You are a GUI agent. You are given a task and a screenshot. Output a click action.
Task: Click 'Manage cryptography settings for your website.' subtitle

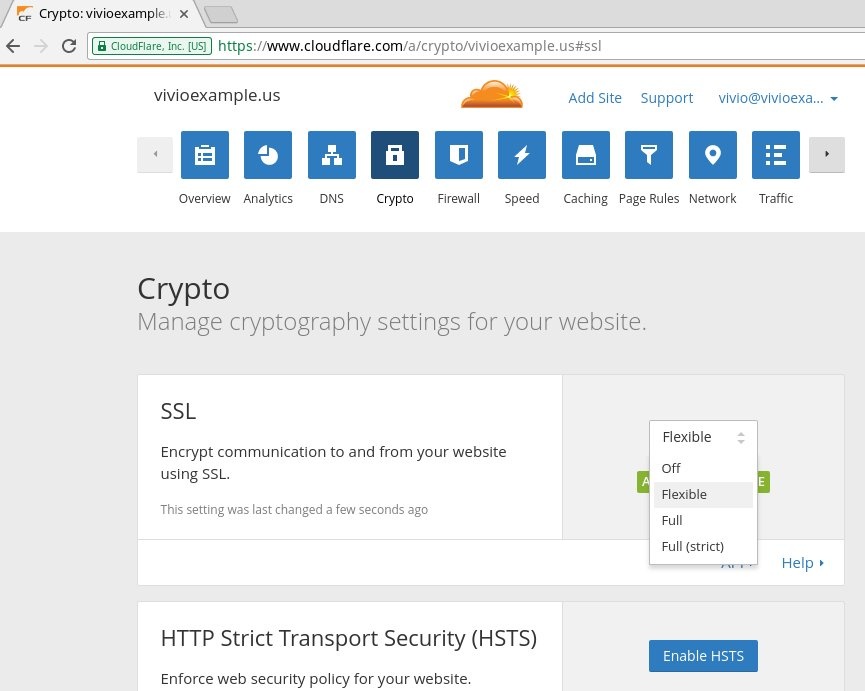click(x=392, y=322)
